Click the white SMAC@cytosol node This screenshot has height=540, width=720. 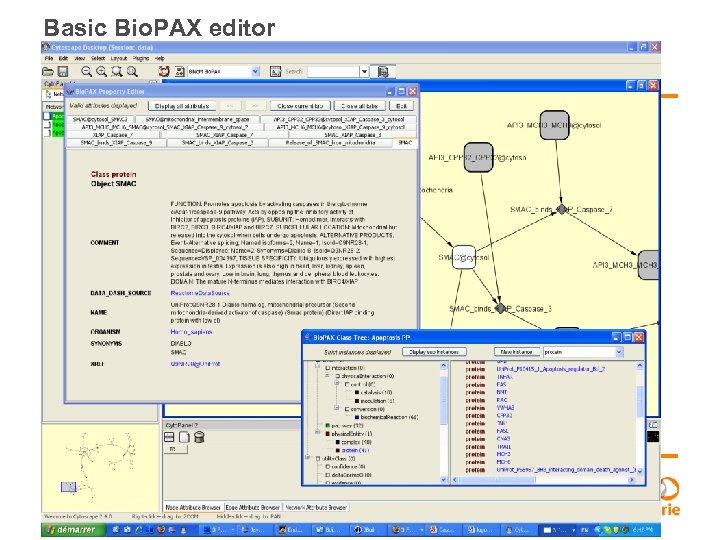464,257
